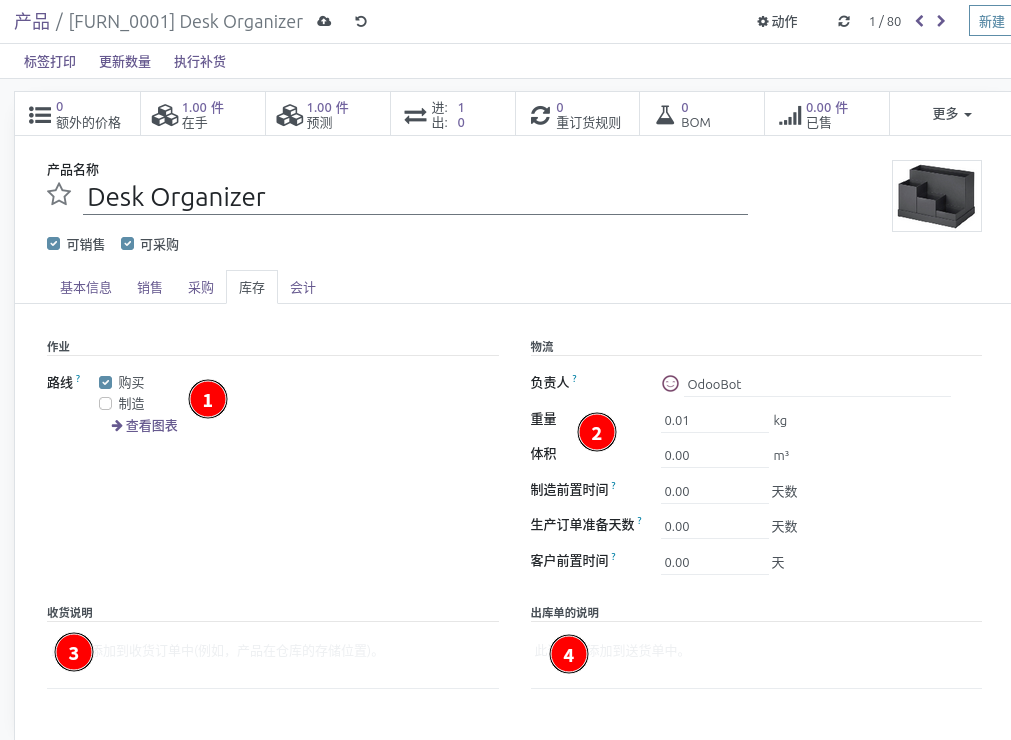Image resolution: width=1011 pixels, height=740 pixels.
Task: Click the product image thumbnail
Action: (936, 196)
